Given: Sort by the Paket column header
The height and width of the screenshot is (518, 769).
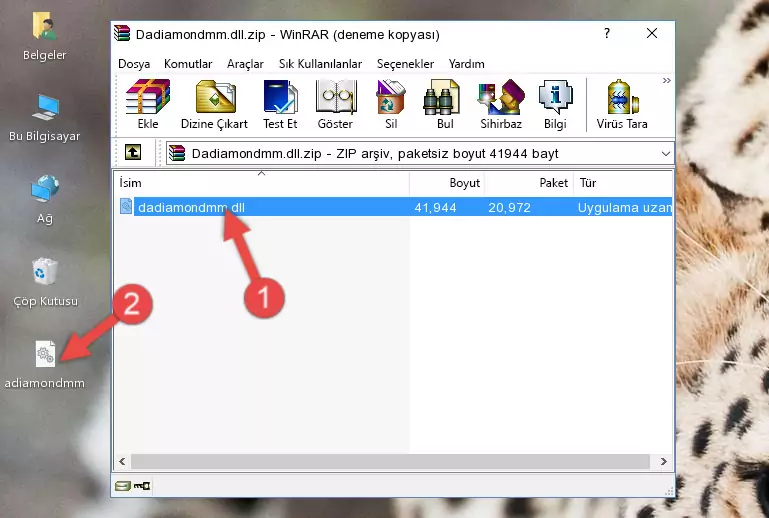Looking at the screenshot, I should point(529,183).
